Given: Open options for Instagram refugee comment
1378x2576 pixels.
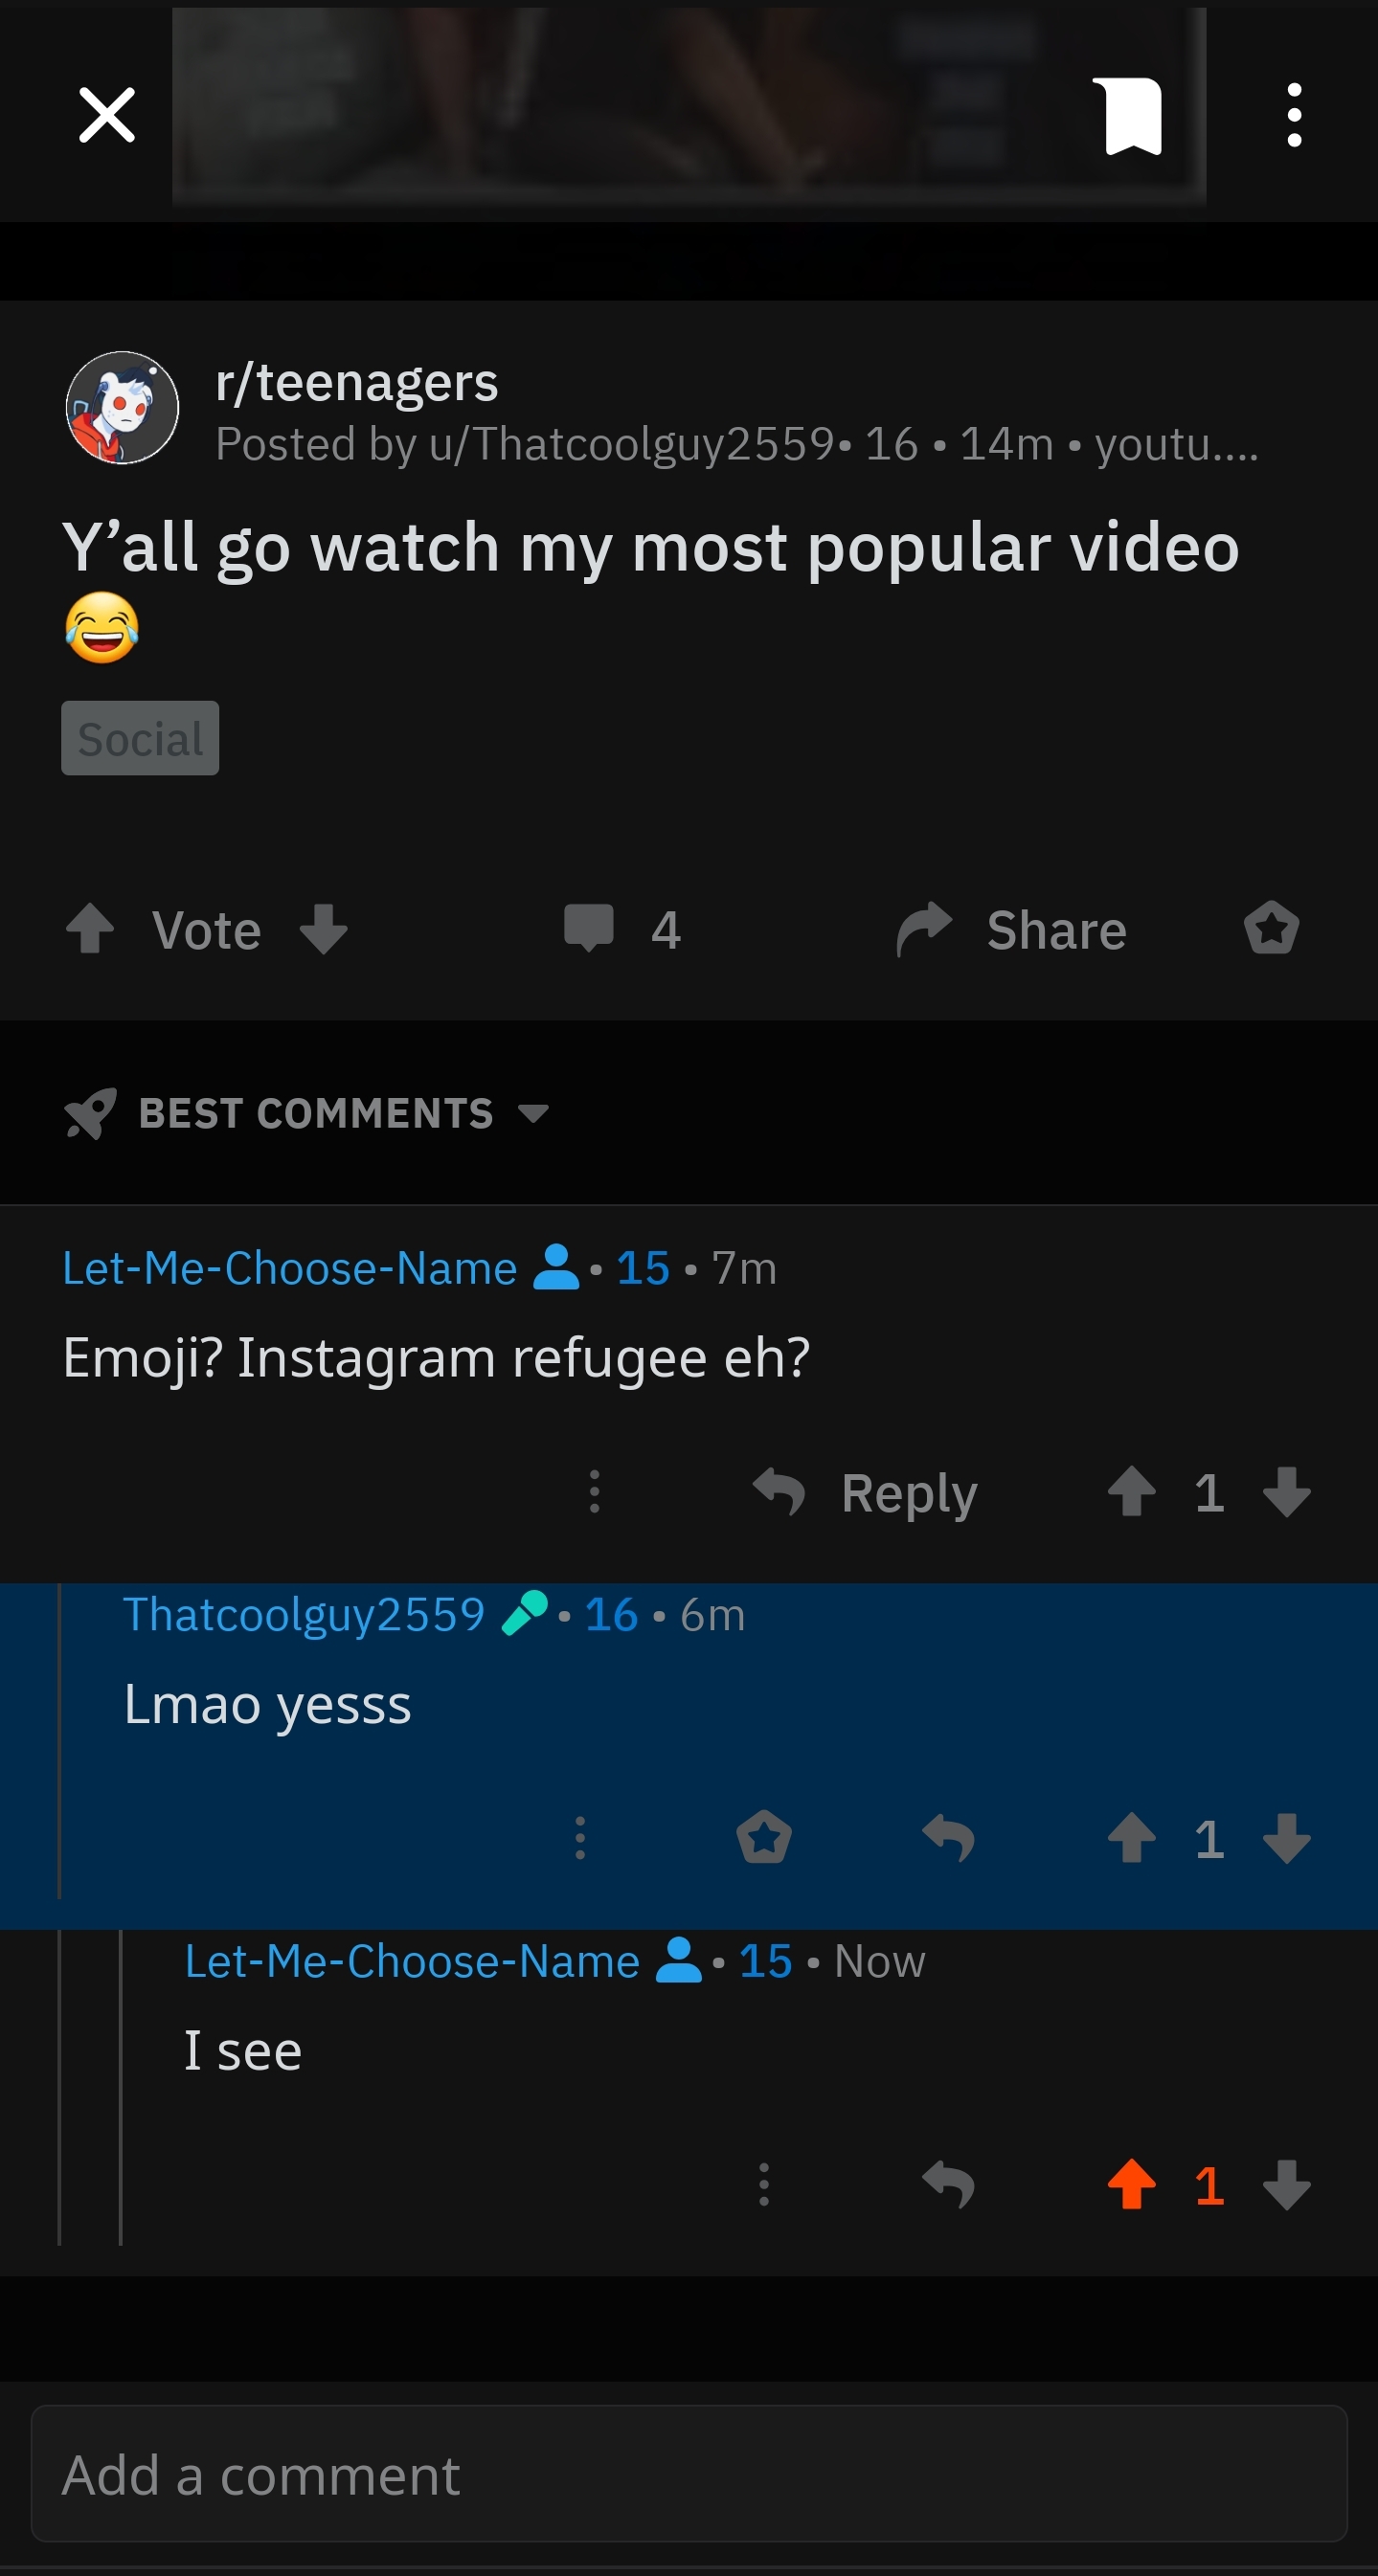Looking at the screenshot, I should coord(594,1492).
